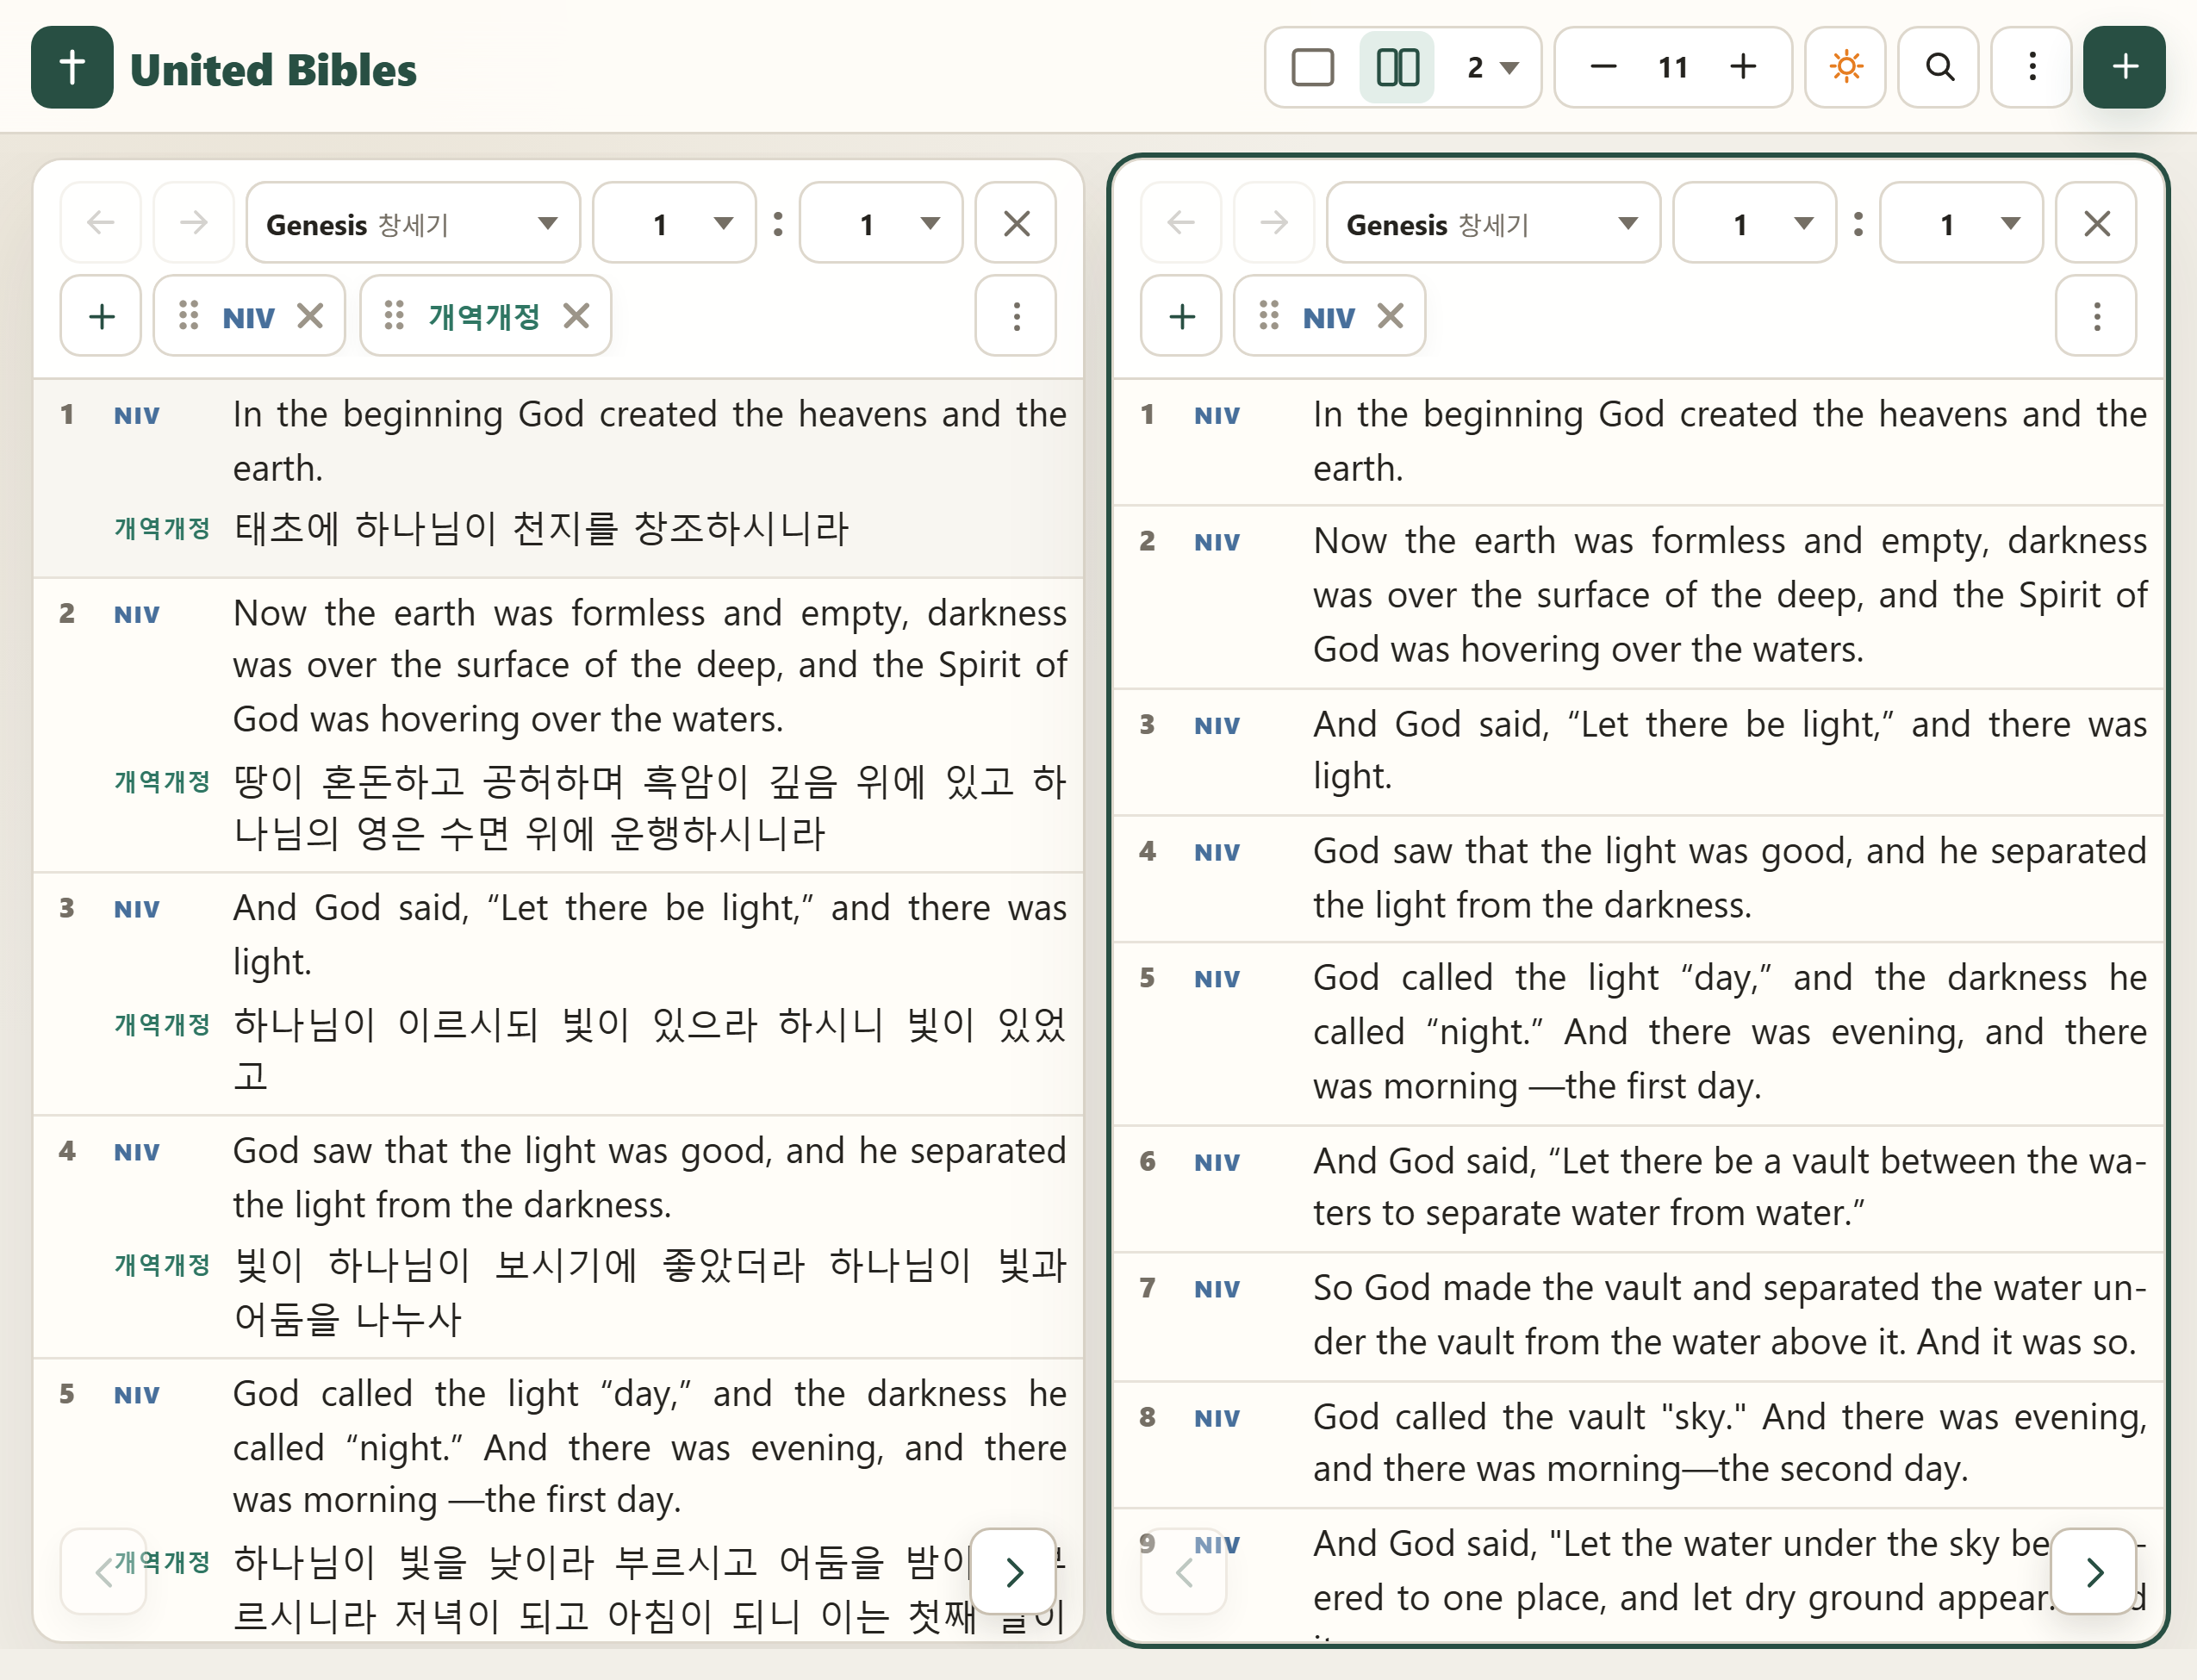
Task: Select verse 8 'God called the vault sky'
Action: [1729, 1442]
